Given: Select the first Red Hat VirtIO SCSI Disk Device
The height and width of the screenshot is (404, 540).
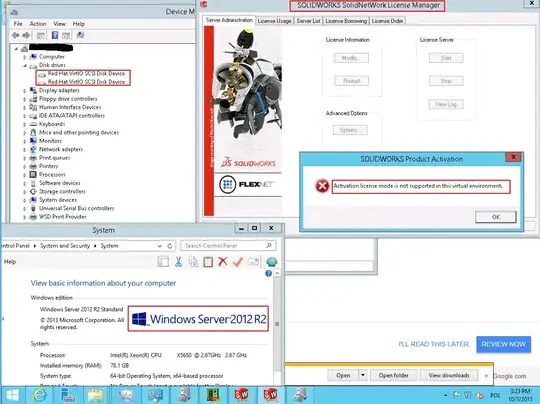Looking at the screenshot, I should (86, 74).
